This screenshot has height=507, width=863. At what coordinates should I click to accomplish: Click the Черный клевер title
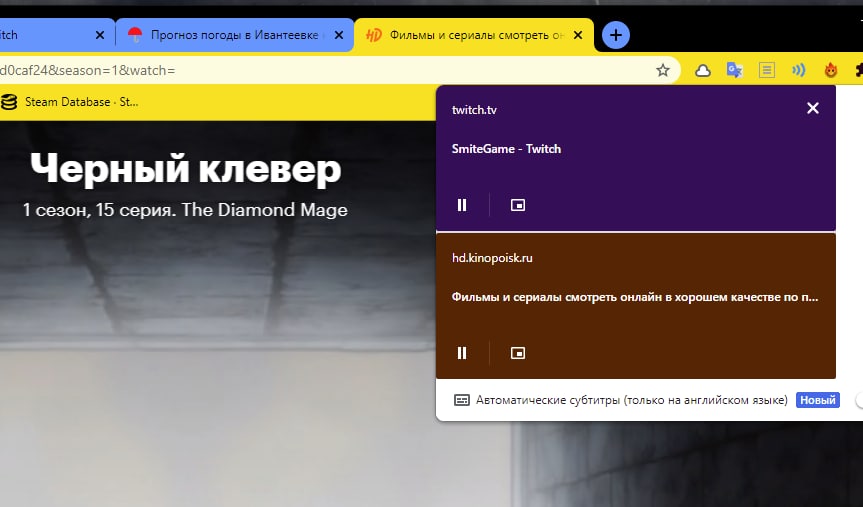point(186,168)
